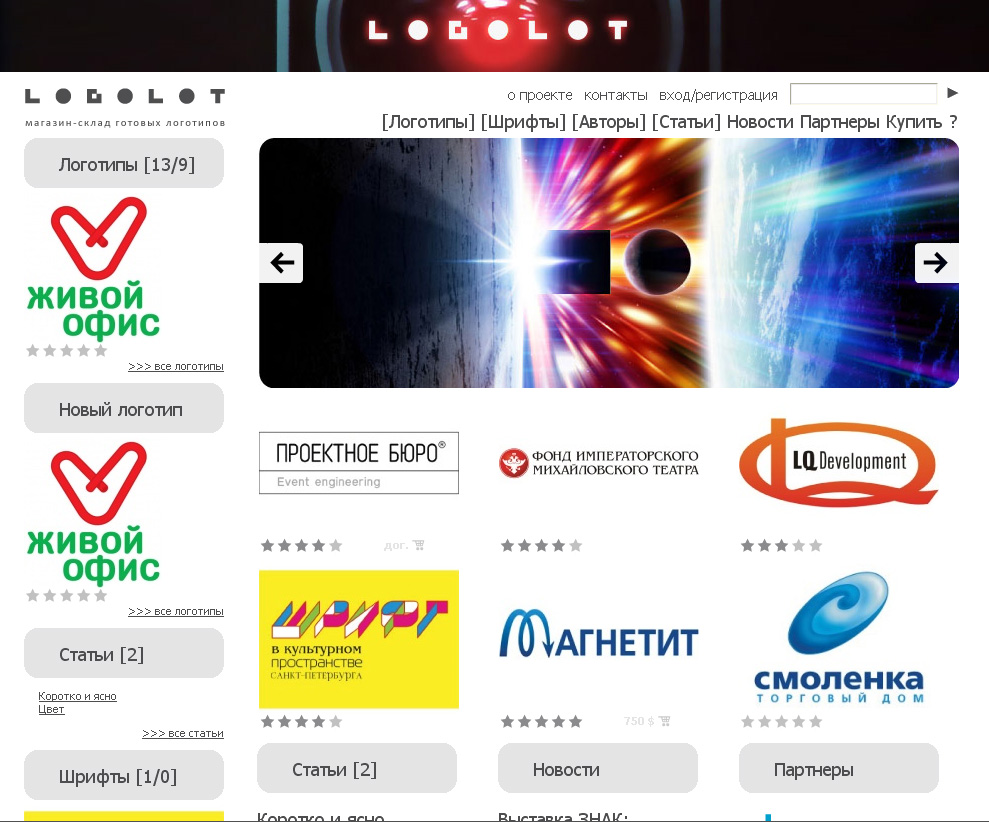Click the star rating under Фонд Михайловского театра
Image resolution: width=989 pixels, height=822 pixels.
pos(541,546)
